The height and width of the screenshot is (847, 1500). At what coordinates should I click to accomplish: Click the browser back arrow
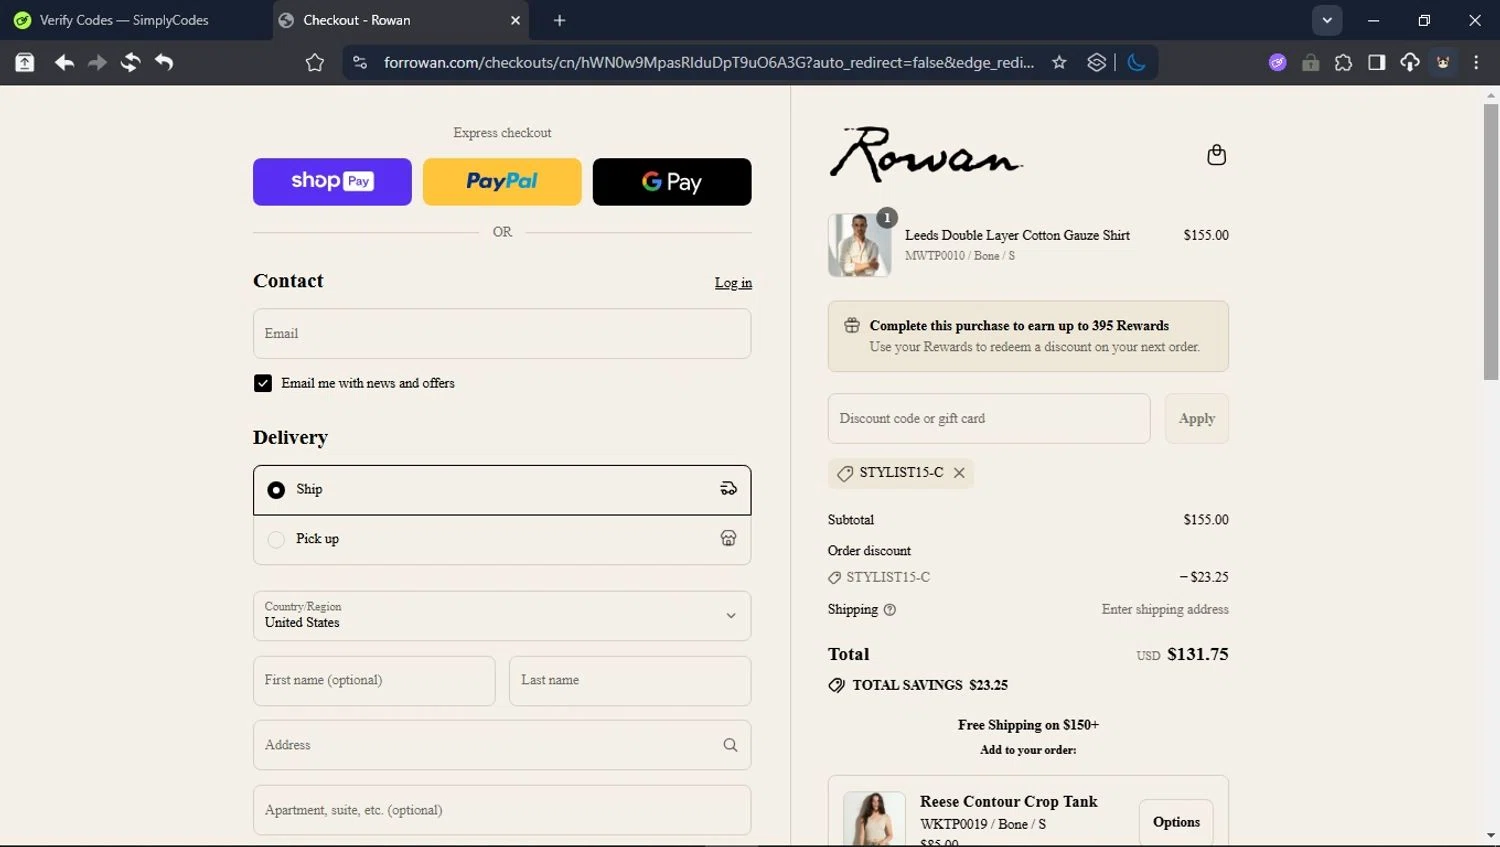click(64, 63)
